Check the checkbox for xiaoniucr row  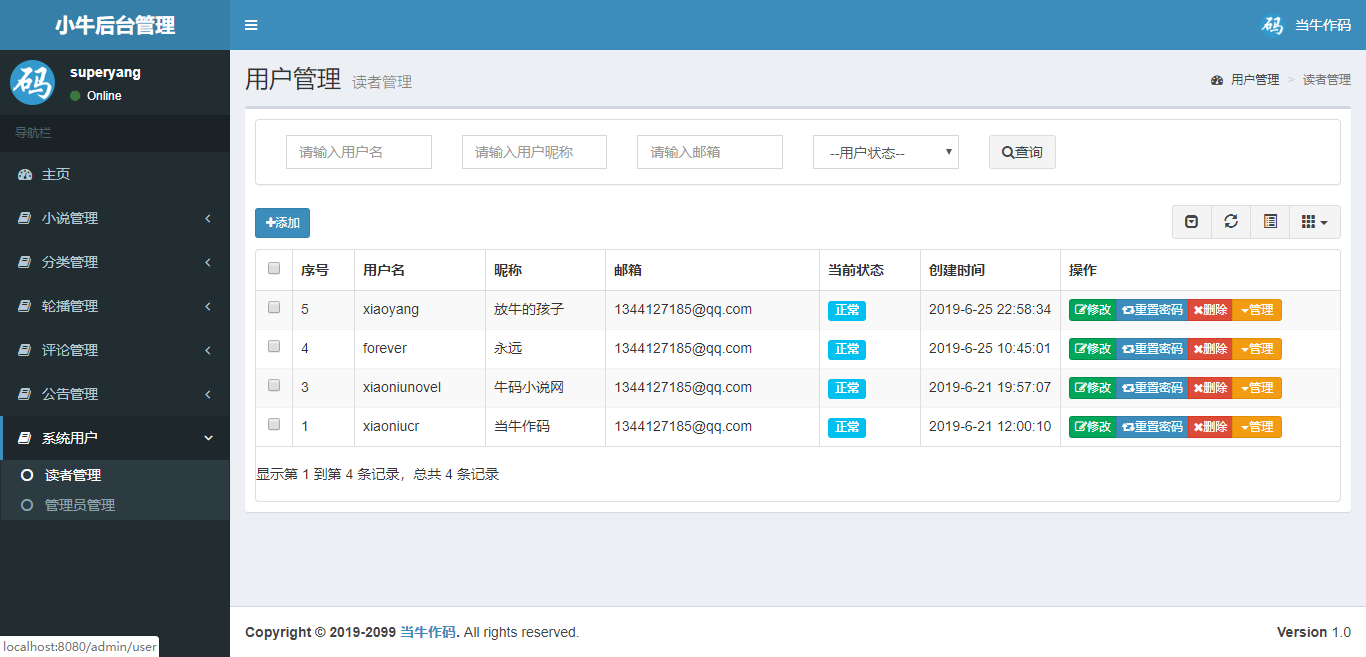(274, 424)
